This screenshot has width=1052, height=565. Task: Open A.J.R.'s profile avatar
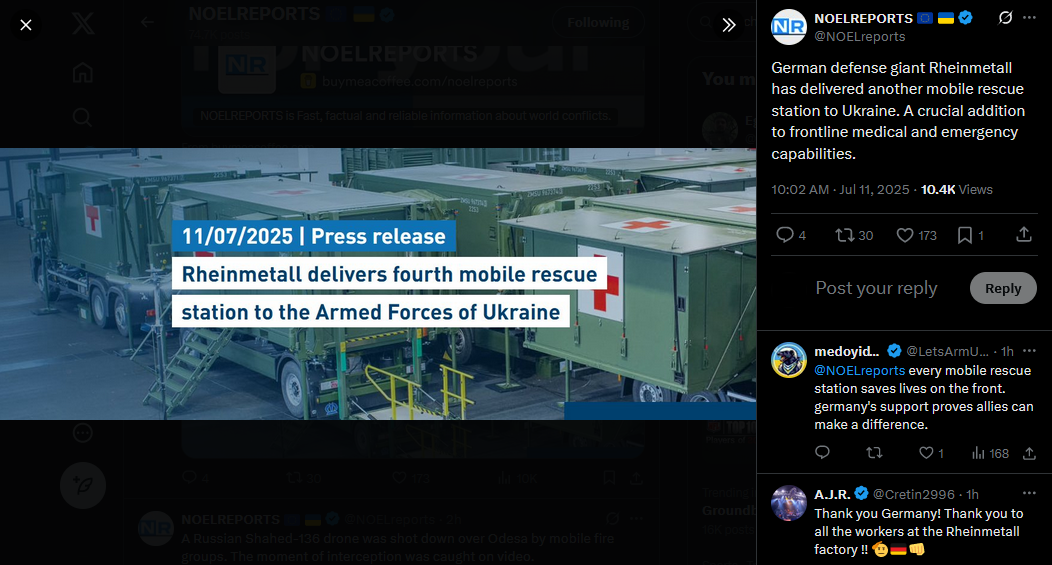pyautogui.click(x=788, y=503)
